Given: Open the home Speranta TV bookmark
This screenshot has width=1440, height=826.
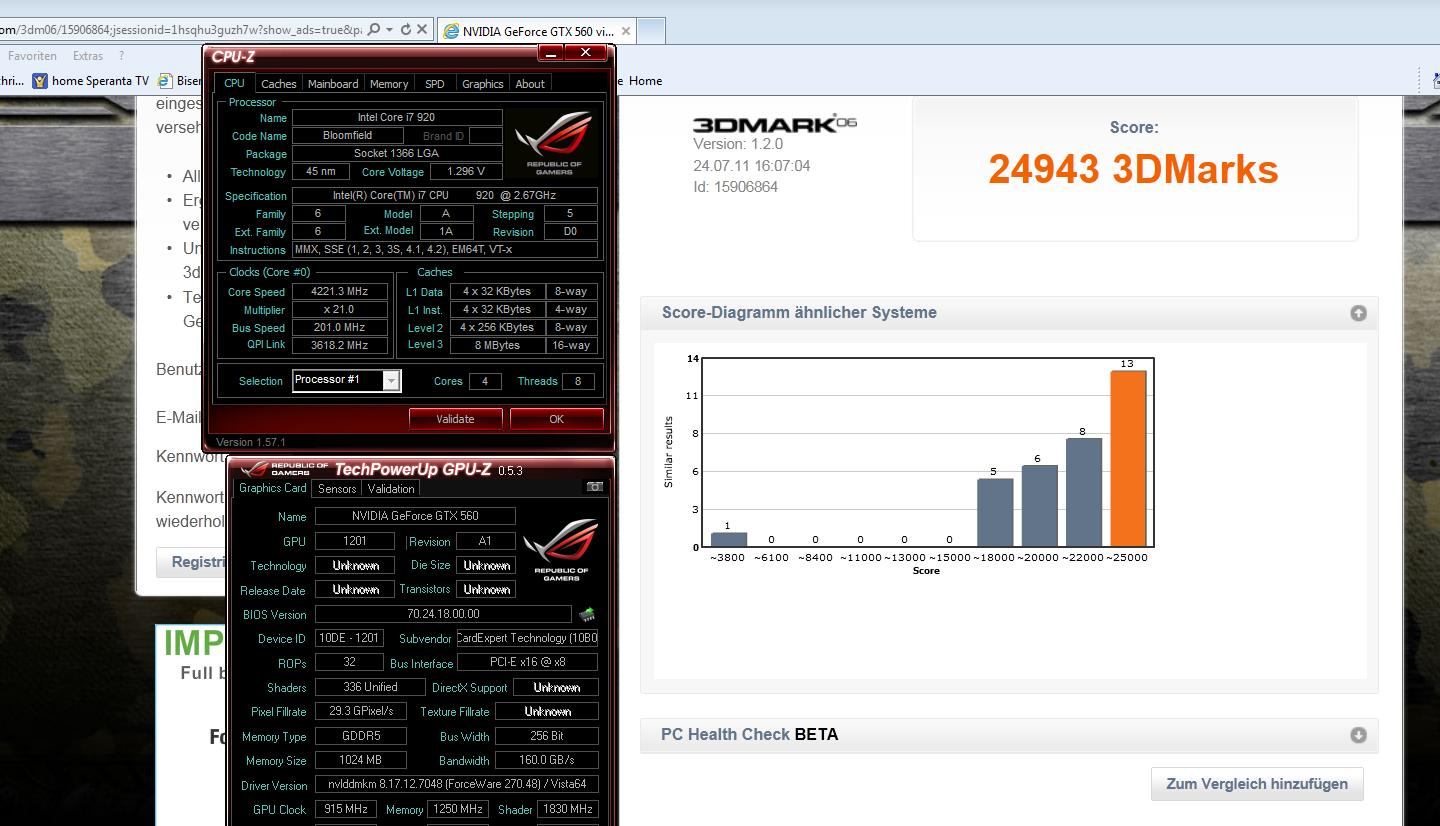Looking at the screenshot, I should pos(90,81).
